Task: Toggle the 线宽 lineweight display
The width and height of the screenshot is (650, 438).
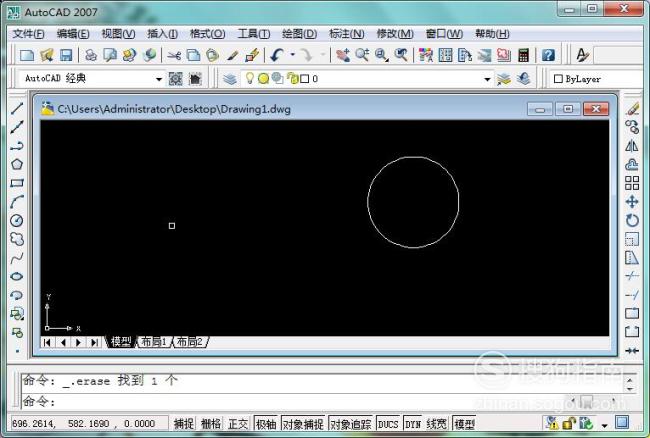Action: [x=437, y=423]
